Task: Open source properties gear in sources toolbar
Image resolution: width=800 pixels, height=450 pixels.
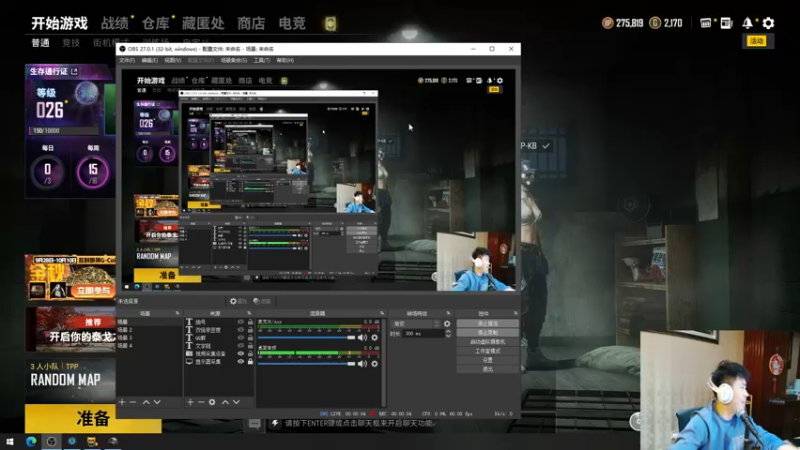Action: tap(212, 402)
